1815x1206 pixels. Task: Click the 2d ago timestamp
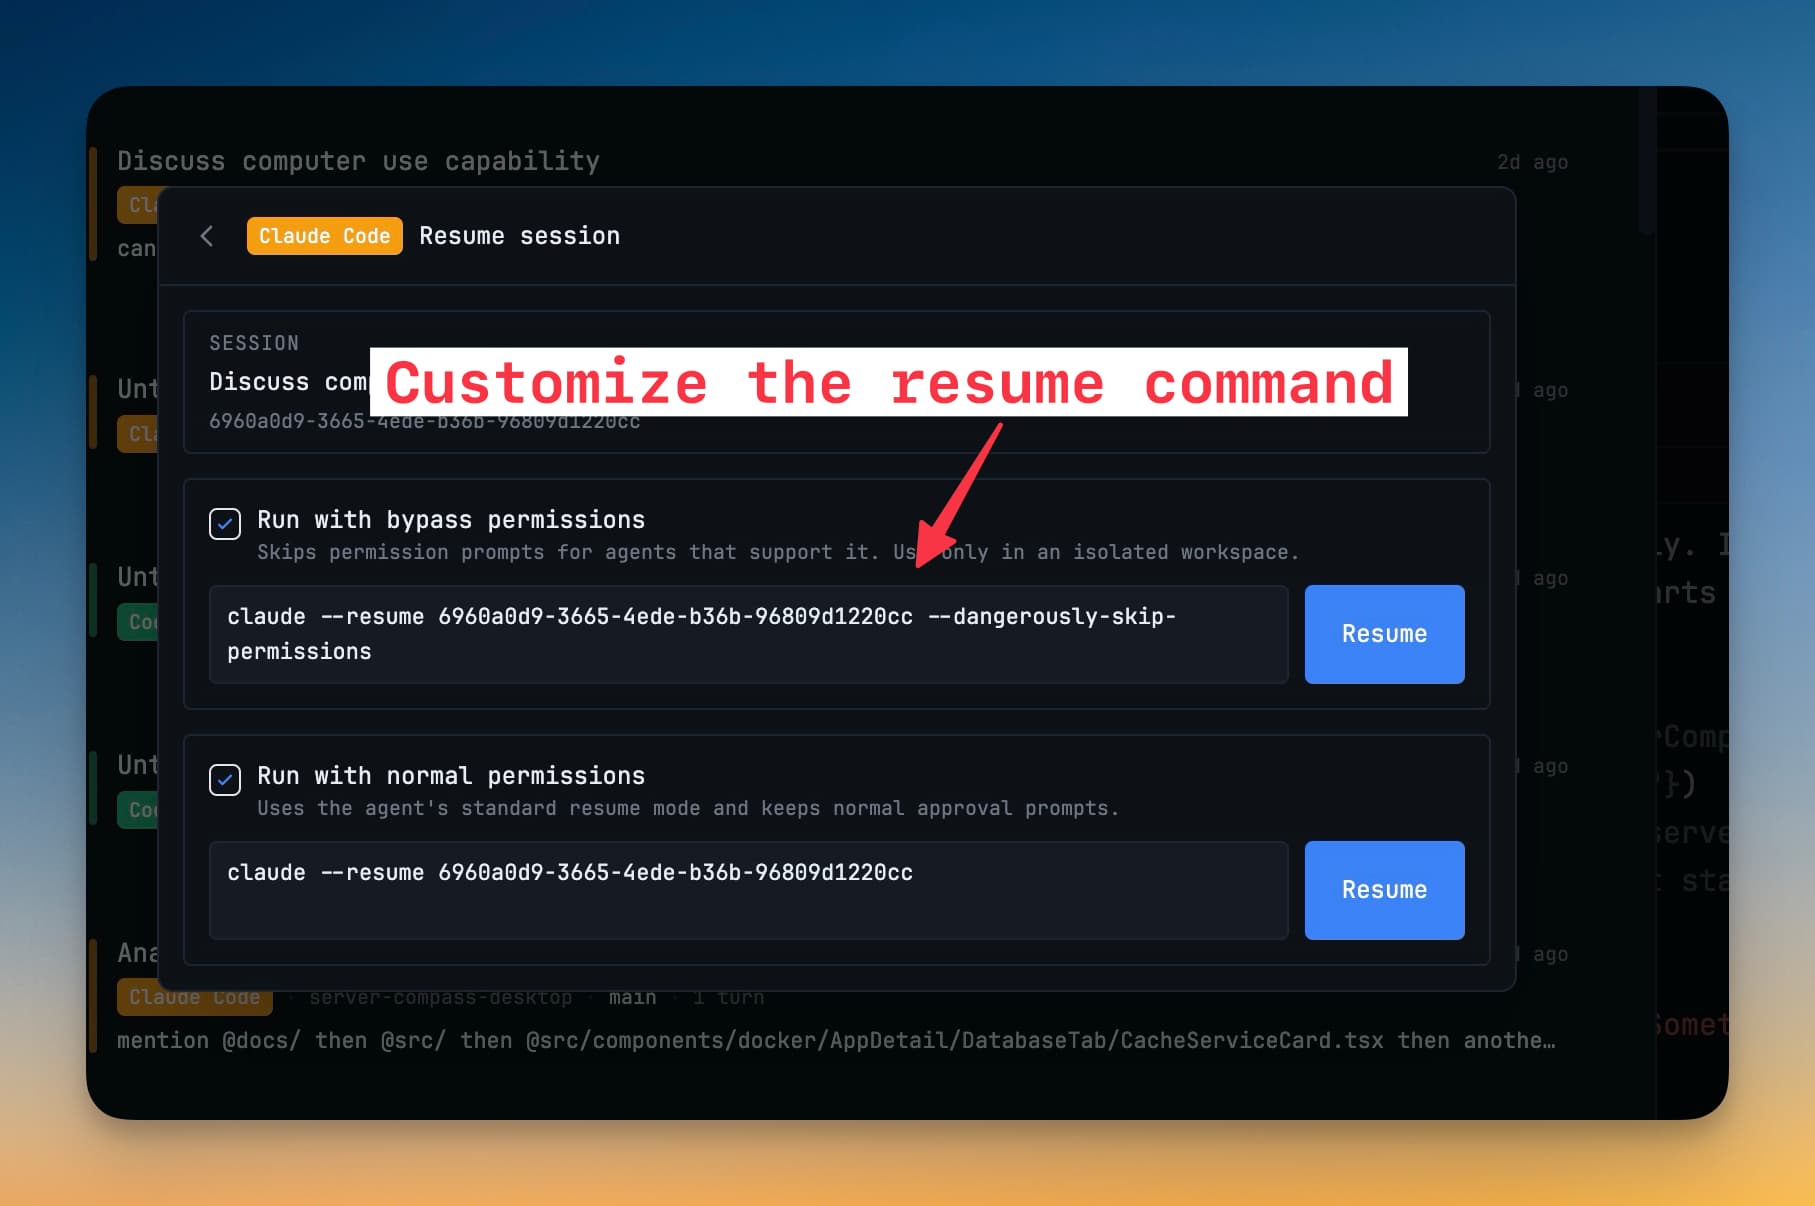point(1532,162)
